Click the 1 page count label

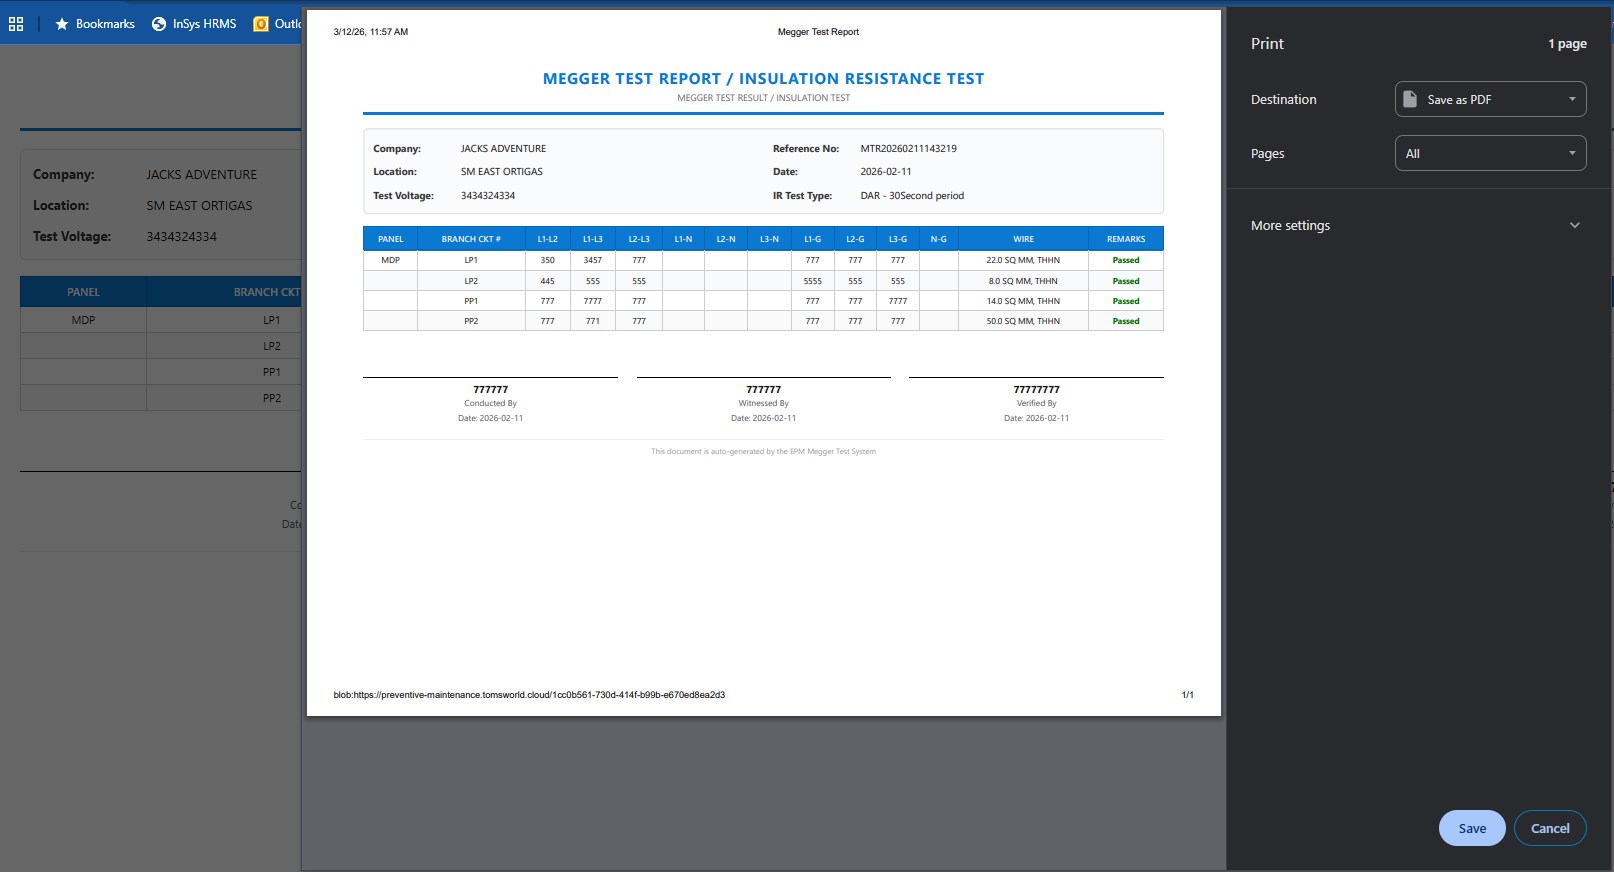tap(1567, 44)
